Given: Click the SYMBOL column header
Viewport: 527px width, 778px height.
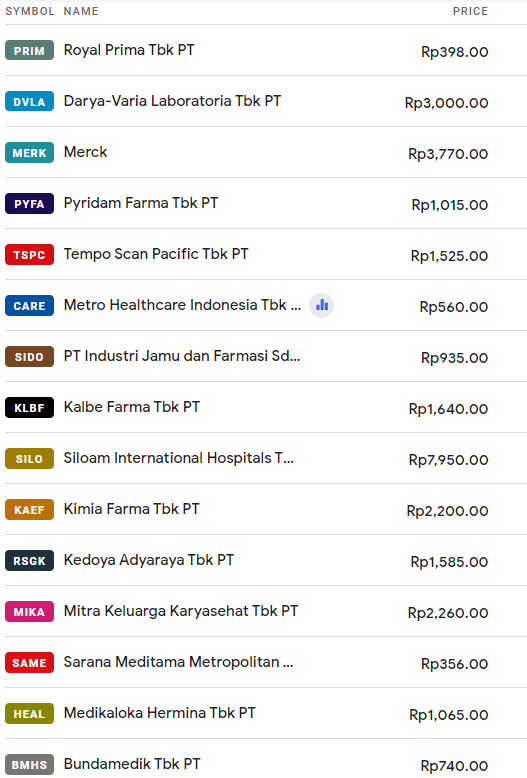Looking at the screenshot, I should (30, 11).
